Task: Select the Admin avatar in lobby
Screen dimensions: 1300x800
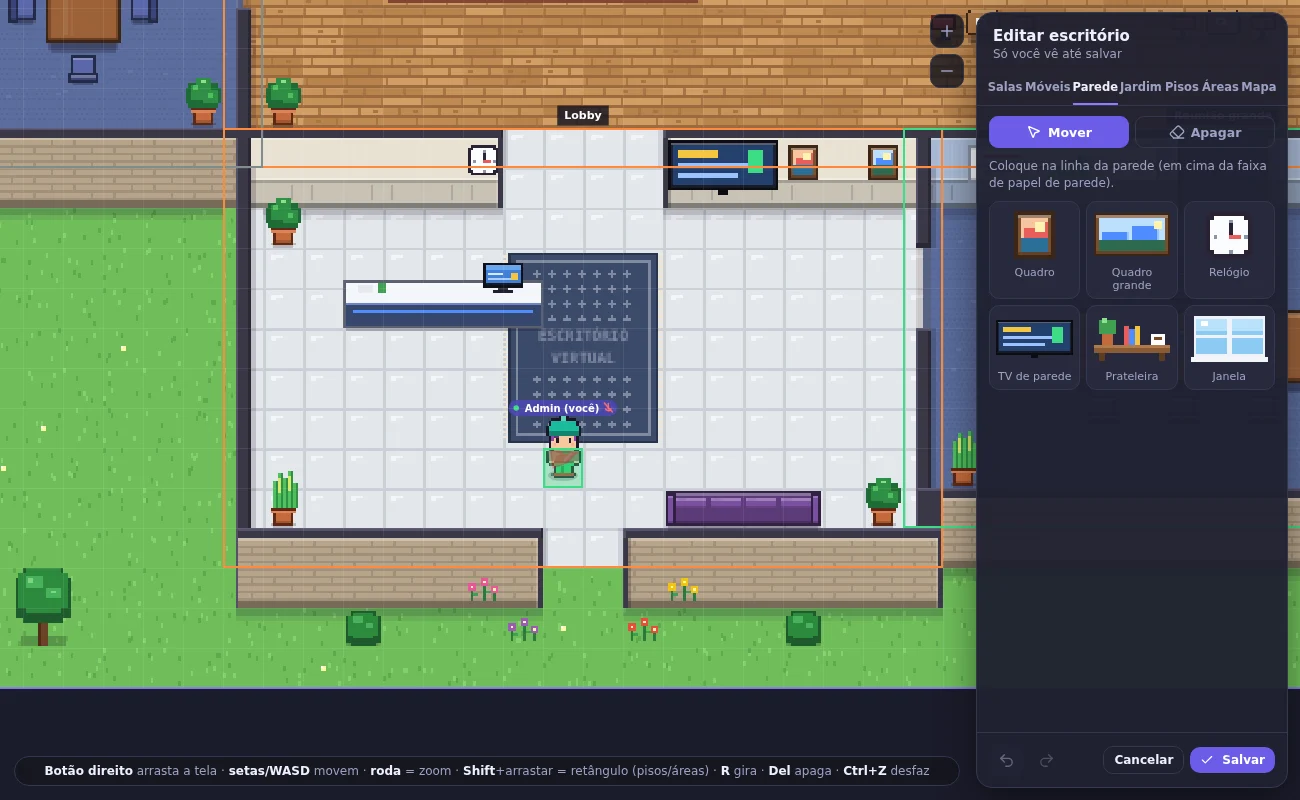Action: pyautogui.click(x=563, y=448)
